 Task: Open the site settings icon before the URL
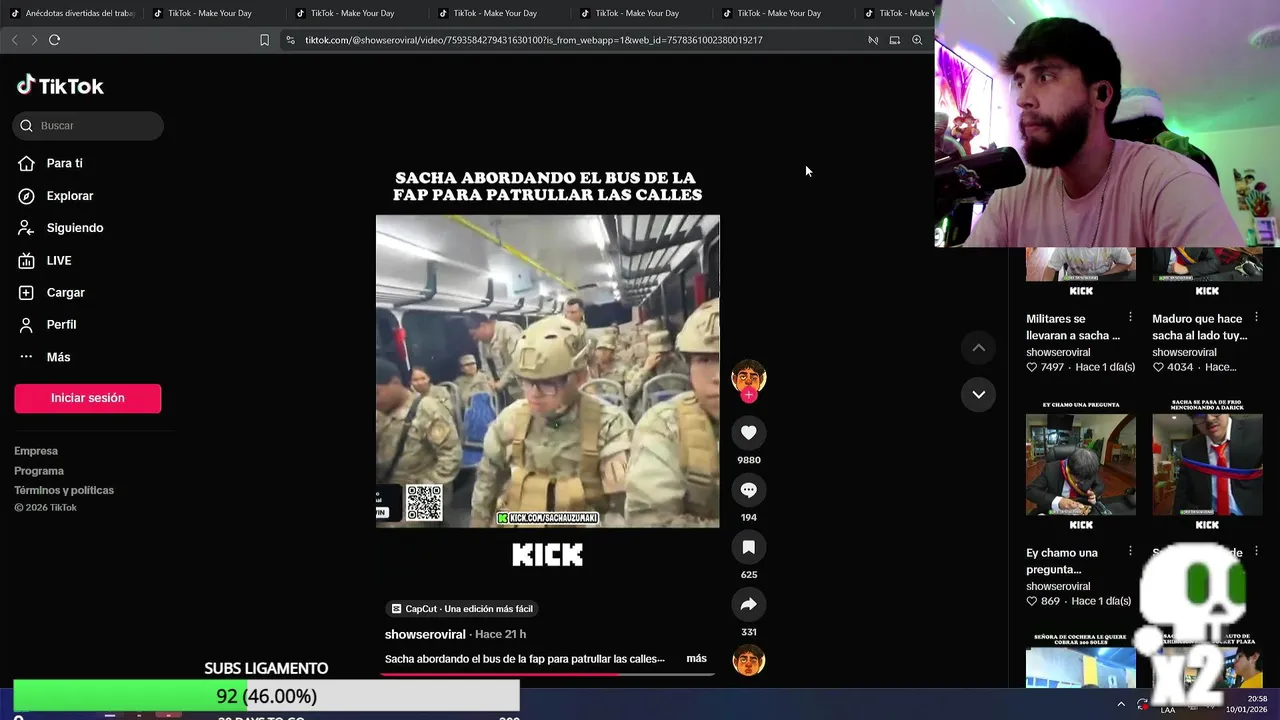click(x=290, y=40)
